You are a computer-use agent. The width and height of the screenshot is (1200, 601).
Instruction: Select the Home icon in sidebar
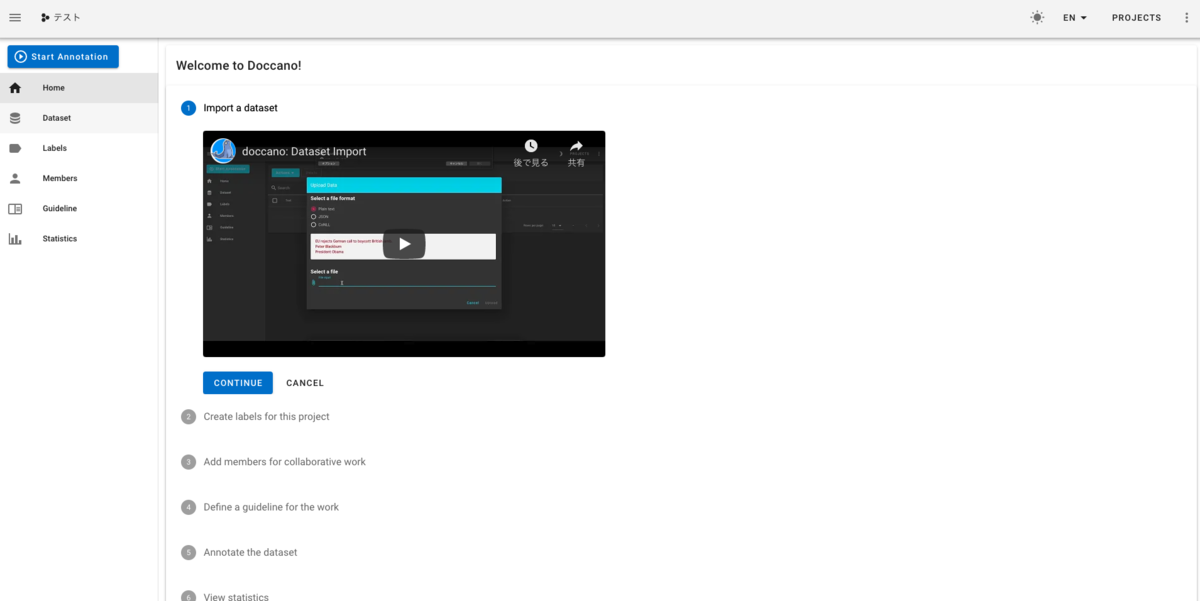click(15, 88)
